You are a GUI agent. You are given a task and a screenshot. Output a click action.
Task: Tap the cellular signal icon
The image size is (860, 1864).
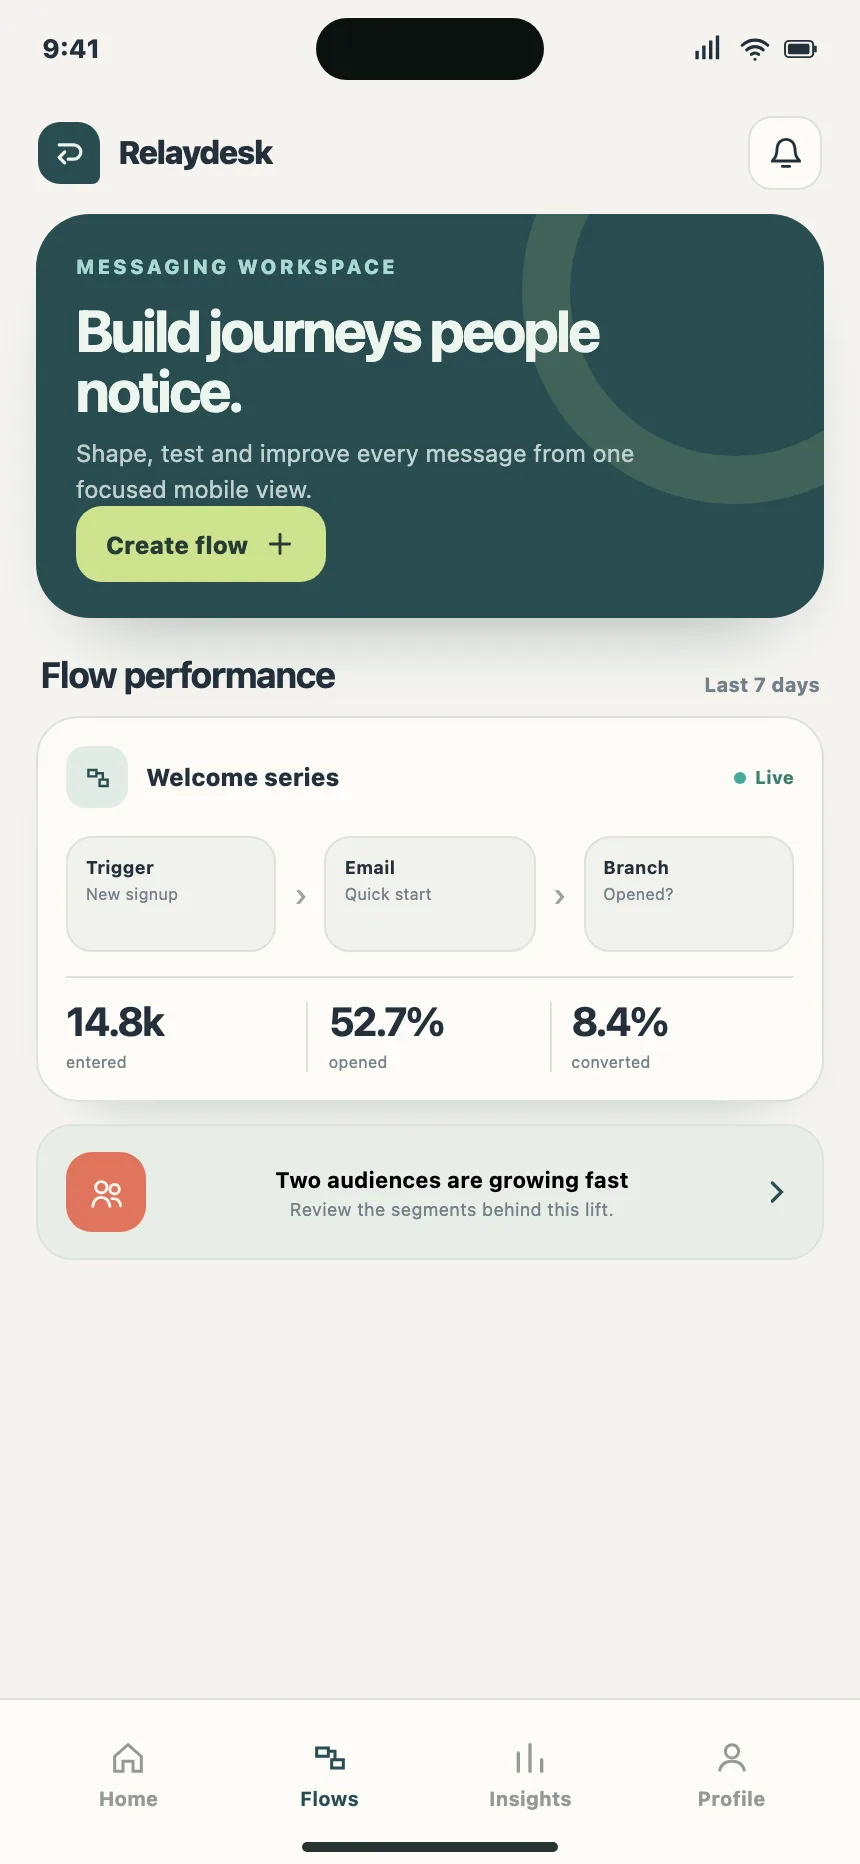pos(707,48)
